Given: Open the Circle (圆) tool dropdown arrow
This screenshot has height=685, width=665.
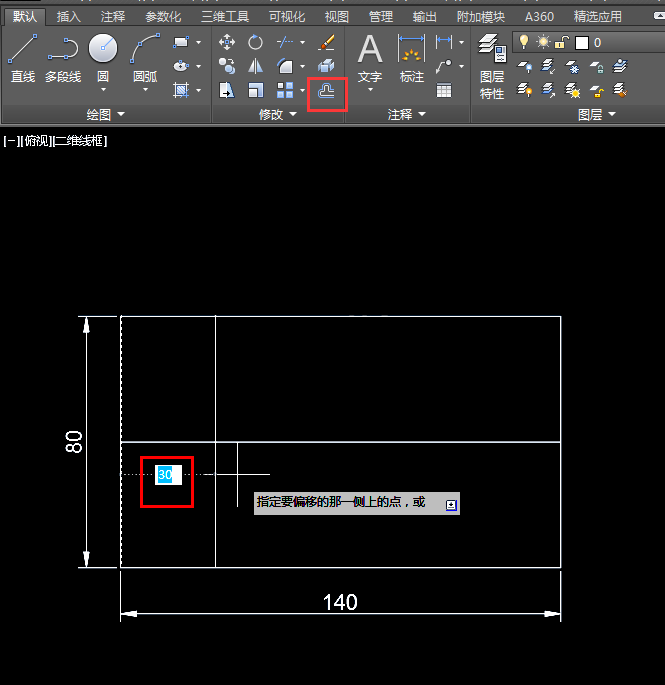Looking at the screenshot, I should (x=103, y=90).
